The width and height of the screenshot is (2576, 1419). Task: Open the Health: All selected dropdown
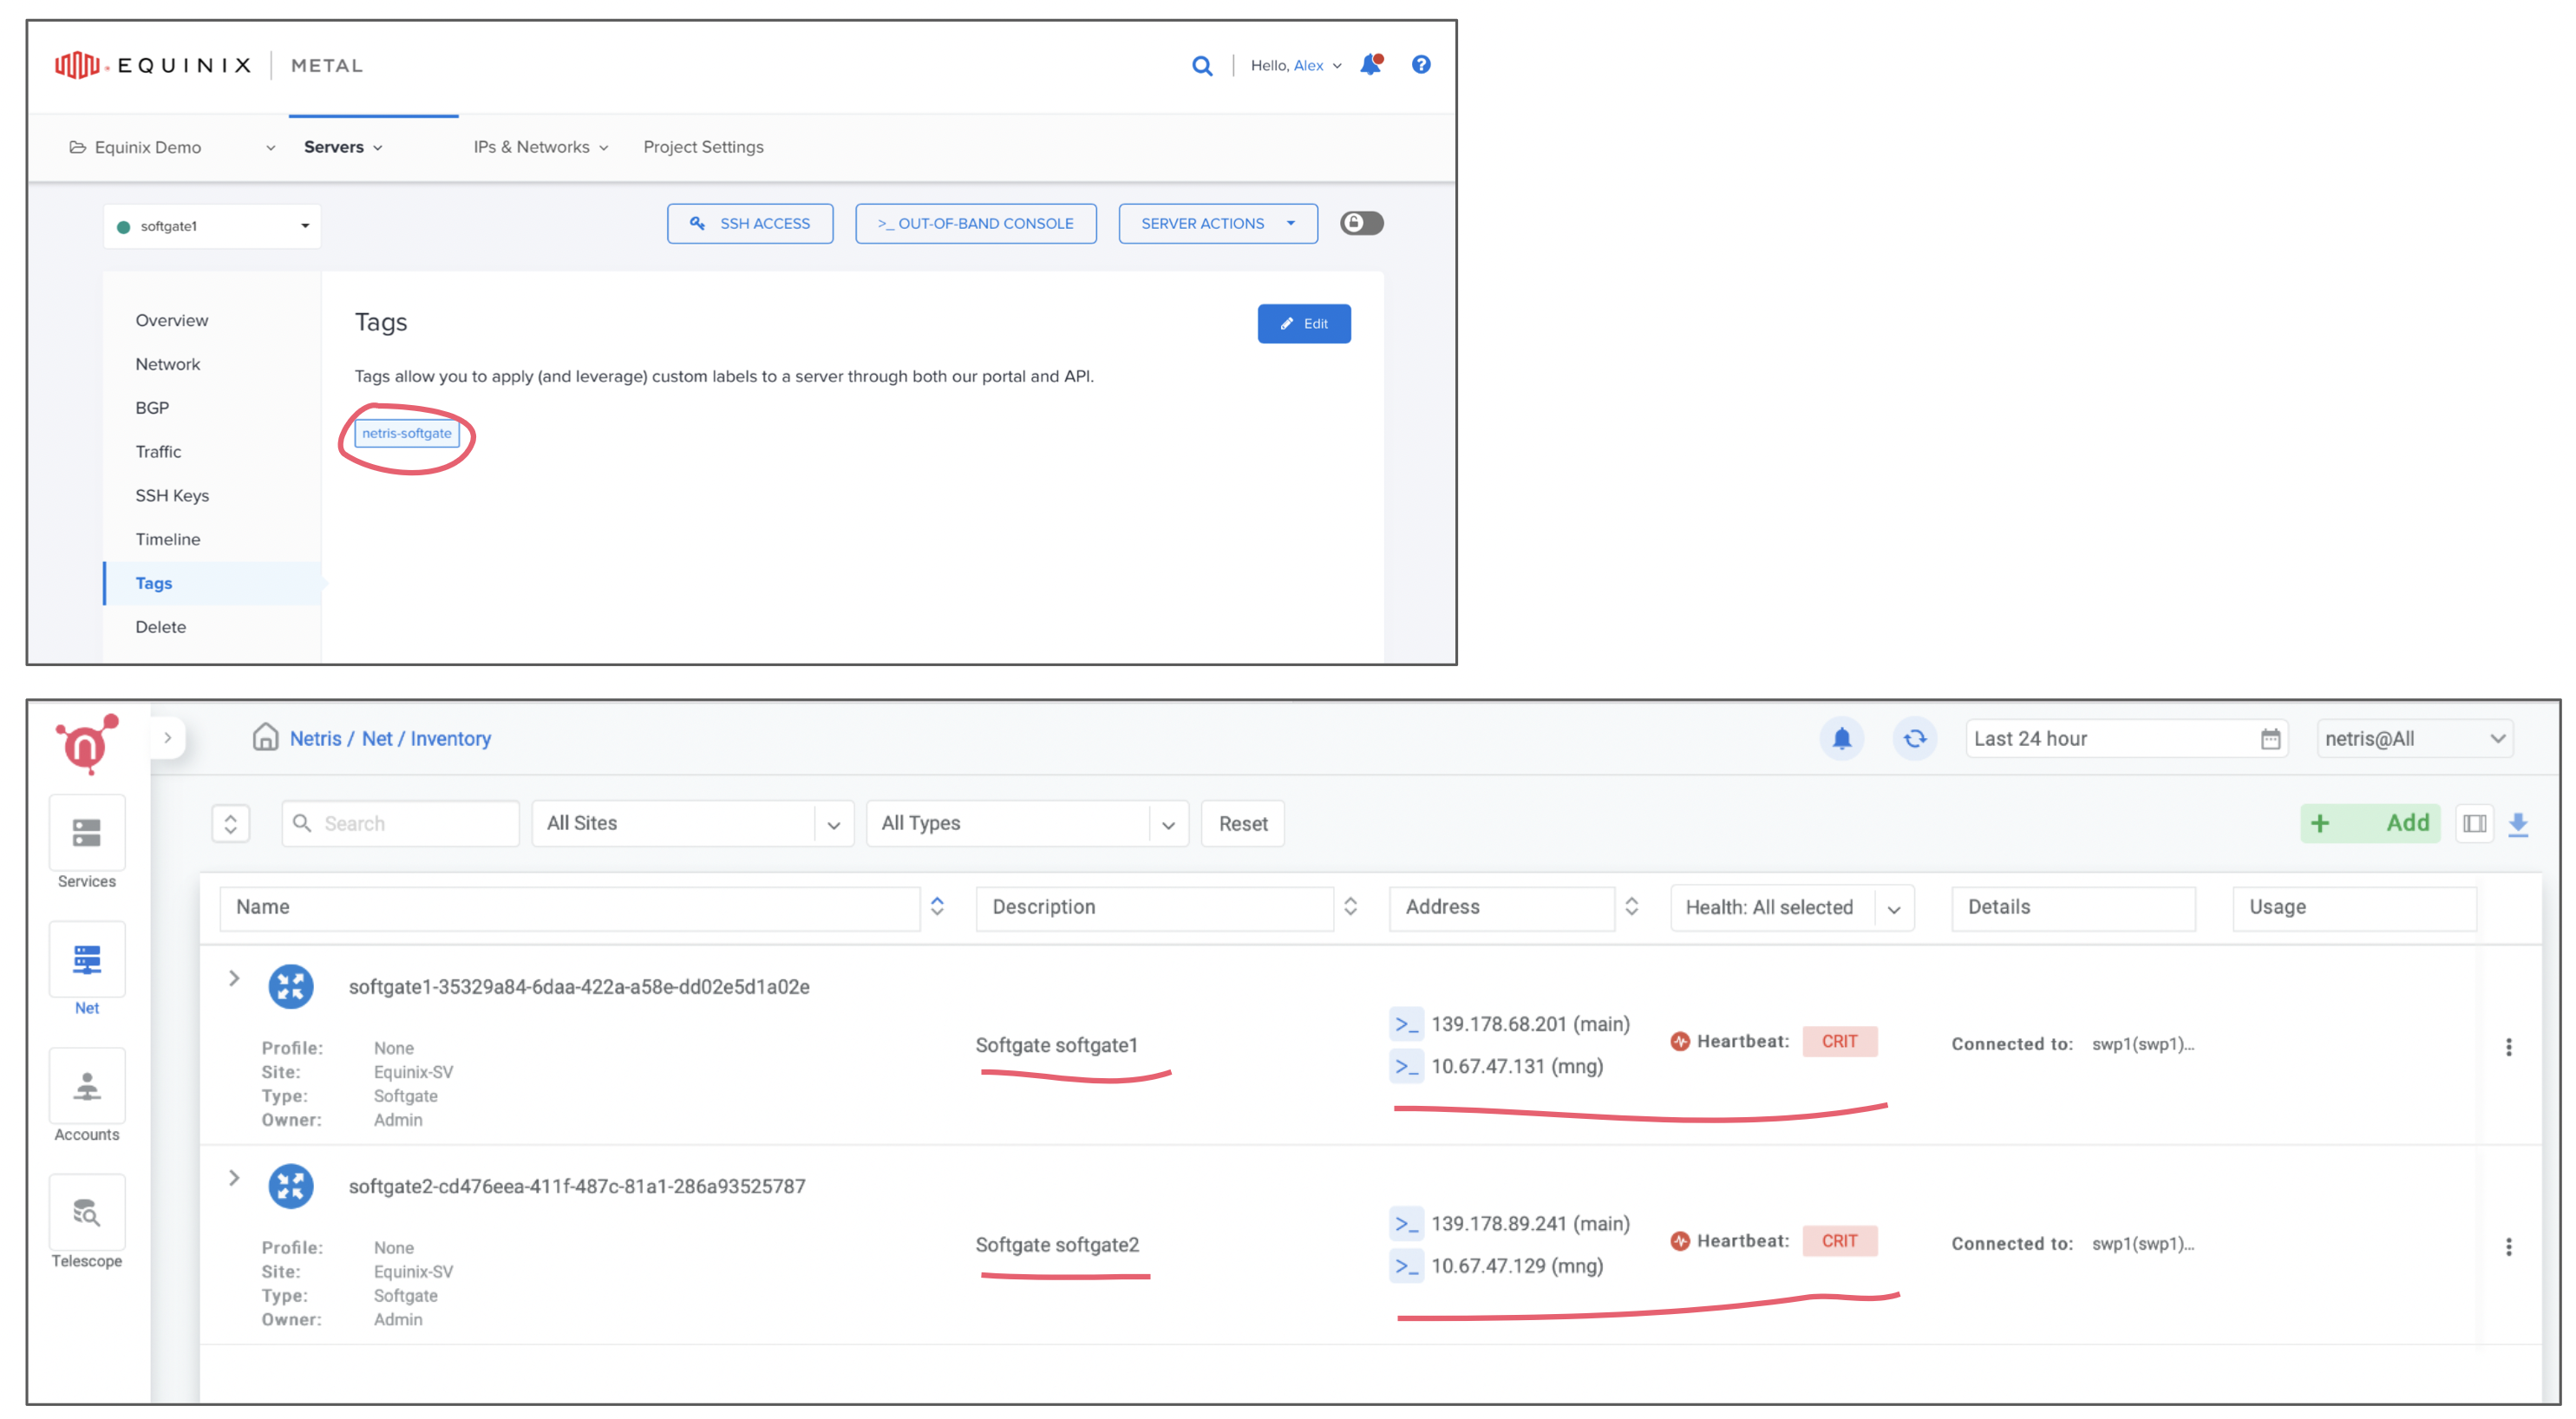coord(1792,908)
